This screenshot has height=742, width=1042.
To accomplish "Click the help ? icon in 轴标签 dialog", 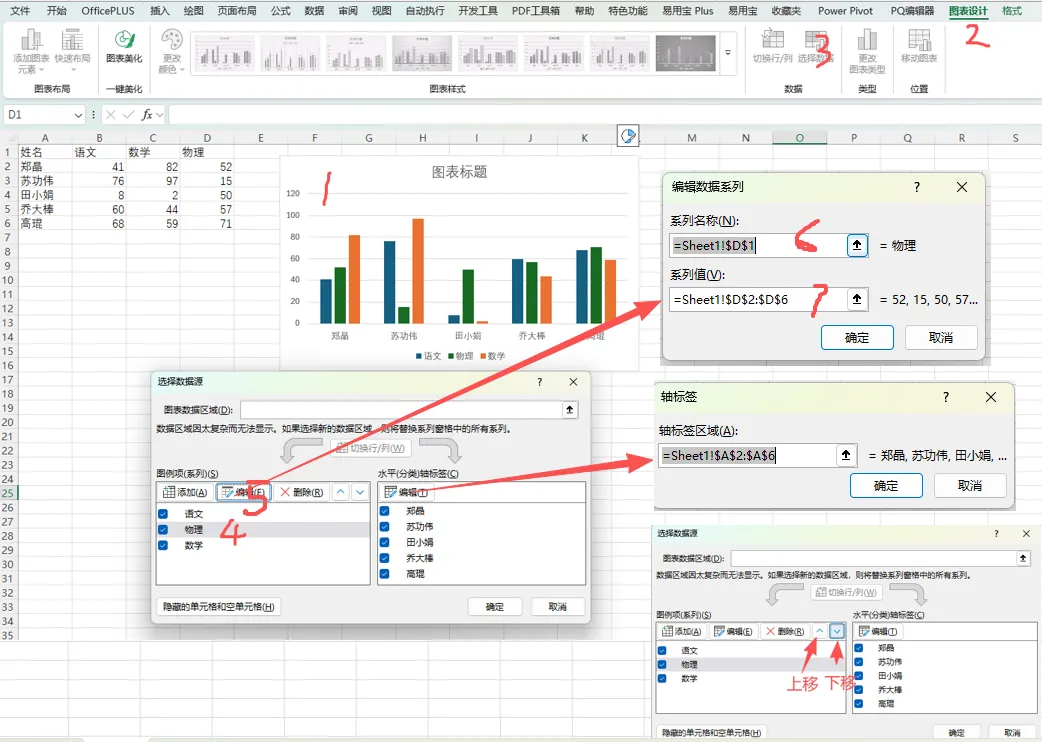I will [x=946, y=397].
